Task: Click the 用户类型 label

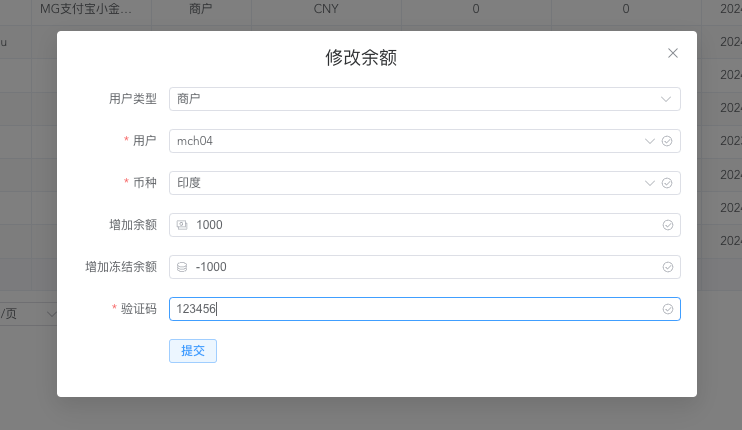Action: pos(133,99)
